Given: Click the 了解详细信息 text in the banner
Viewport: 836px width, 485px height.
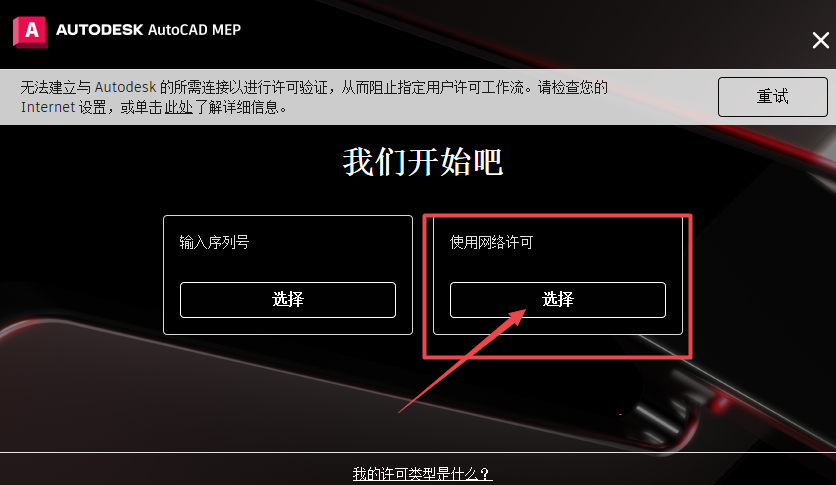Looking at the screenshot, I should [x=236, y=107].
